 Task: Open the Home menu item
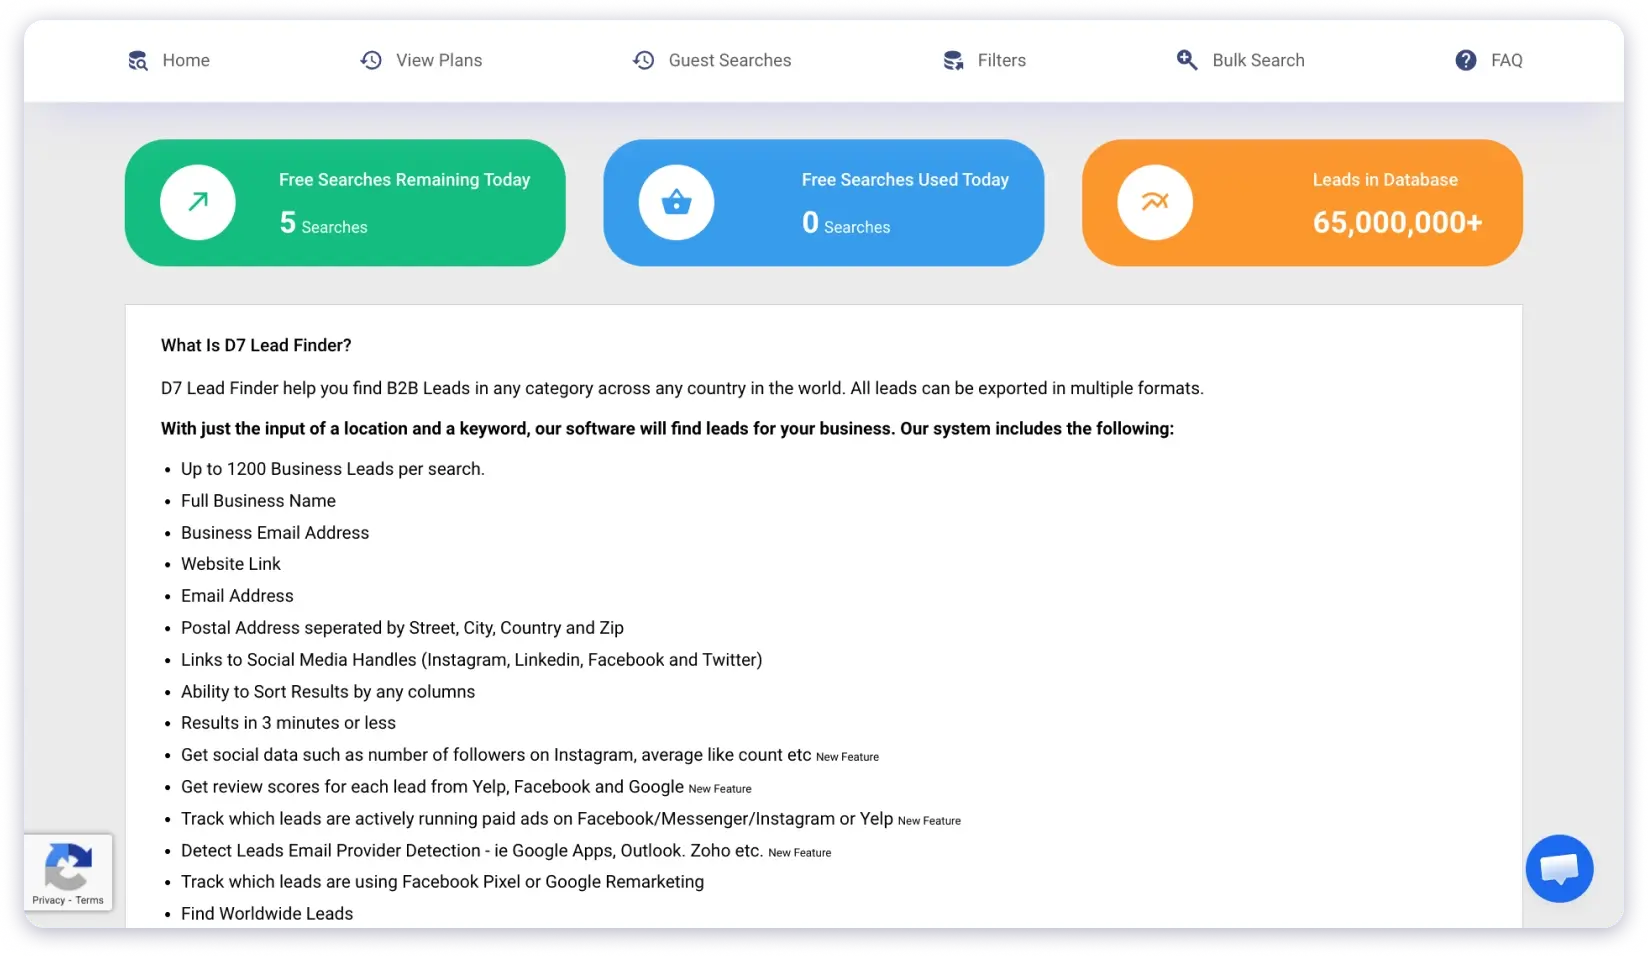[x=186, y=61]
